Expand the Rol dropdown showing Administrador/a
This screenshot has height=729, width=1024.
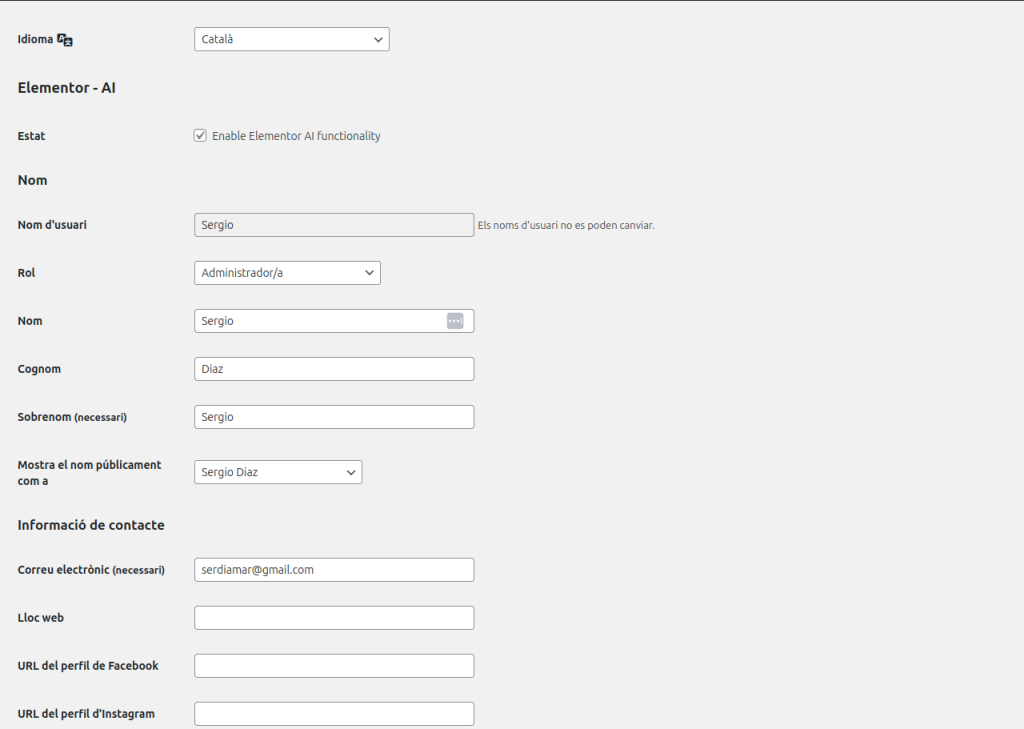click(x=287, y=273)
